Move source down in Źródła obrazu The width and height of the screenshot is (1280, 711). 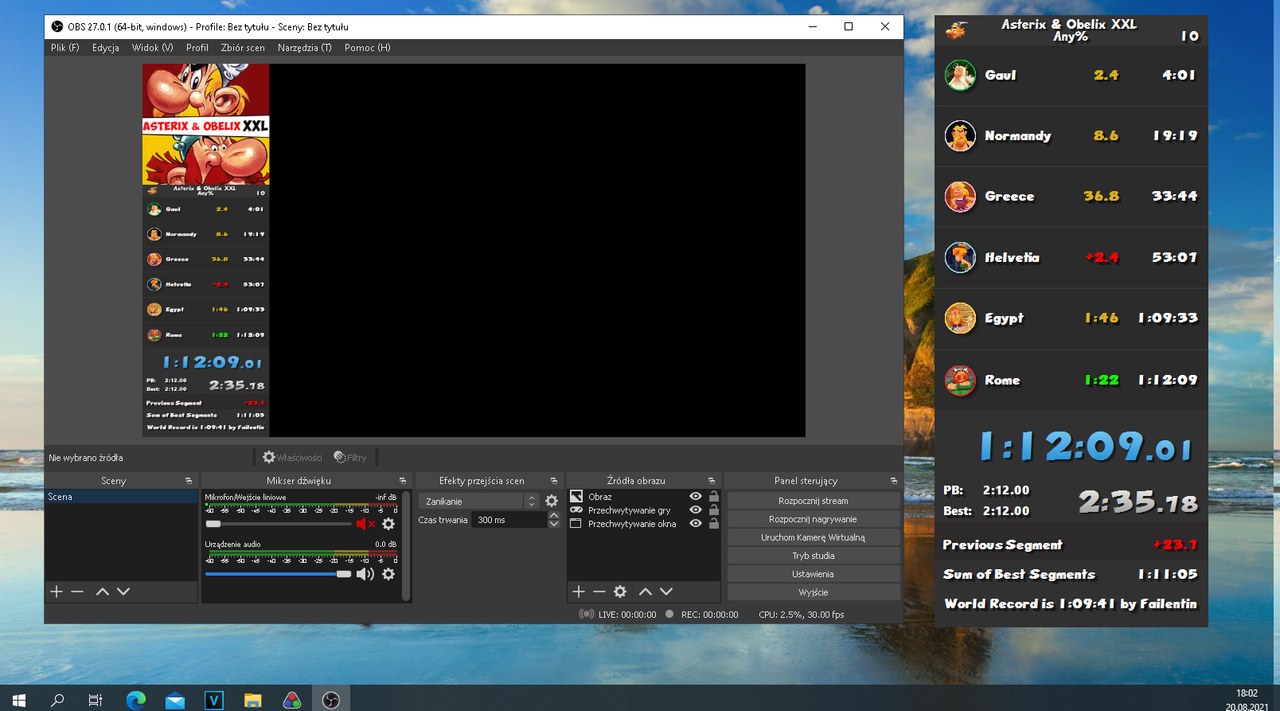666,591
